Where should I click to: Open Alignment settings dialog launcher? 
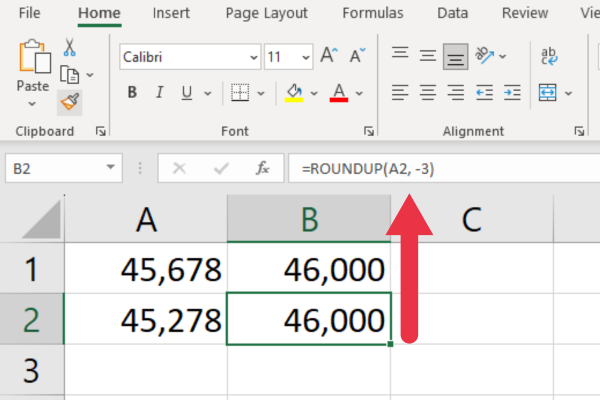coord(579,132)
